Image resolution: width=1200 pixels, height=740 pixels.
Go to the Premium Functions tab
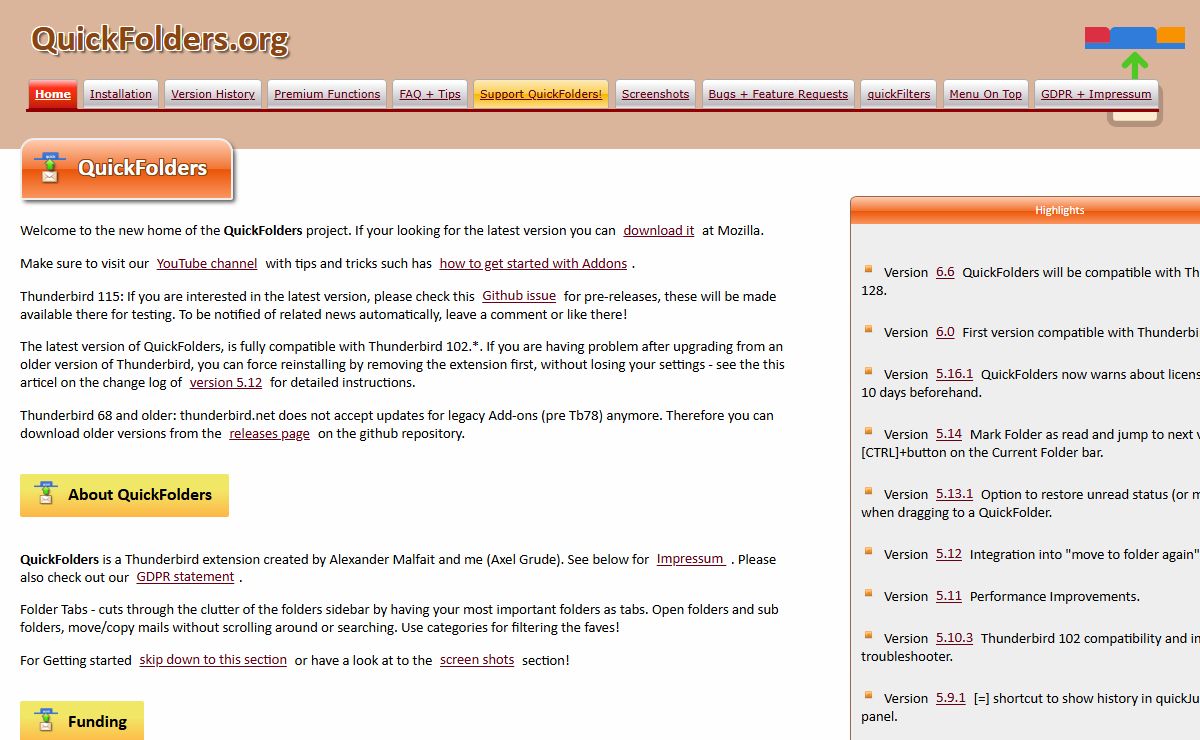(327, 94)
